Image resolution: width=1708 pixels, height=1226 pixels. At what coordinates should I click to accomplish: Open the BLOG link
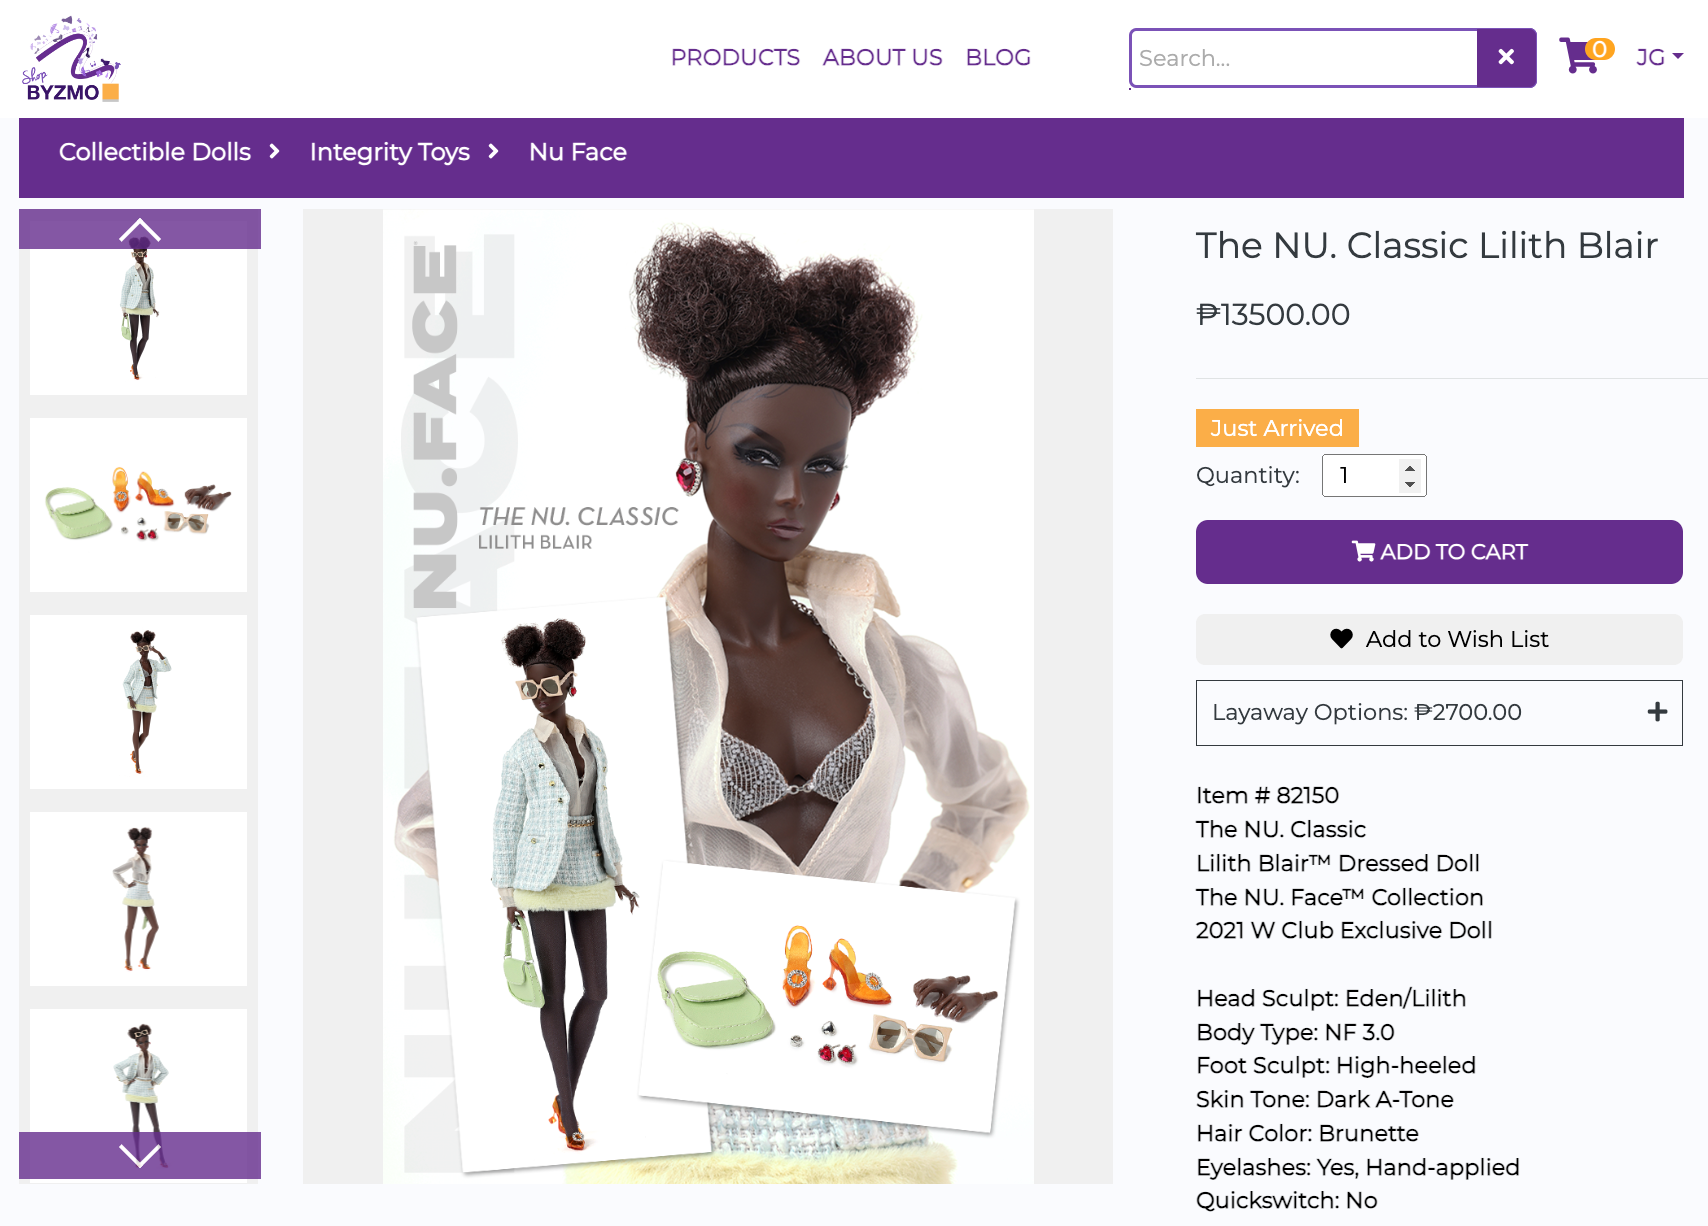[998, 58]
